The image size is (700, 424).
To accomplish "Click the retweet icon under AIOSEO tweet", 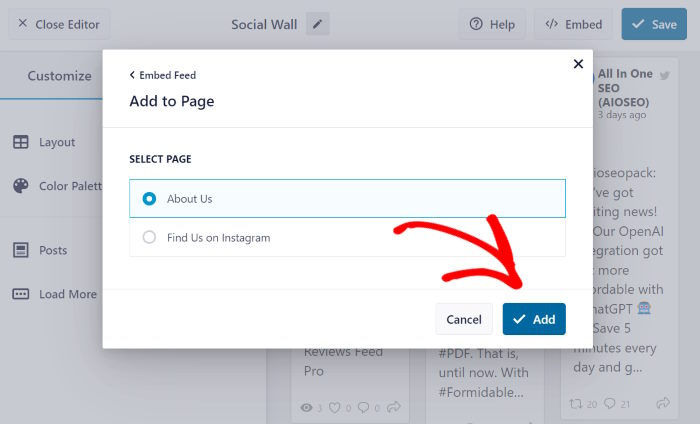I will 576,404.
